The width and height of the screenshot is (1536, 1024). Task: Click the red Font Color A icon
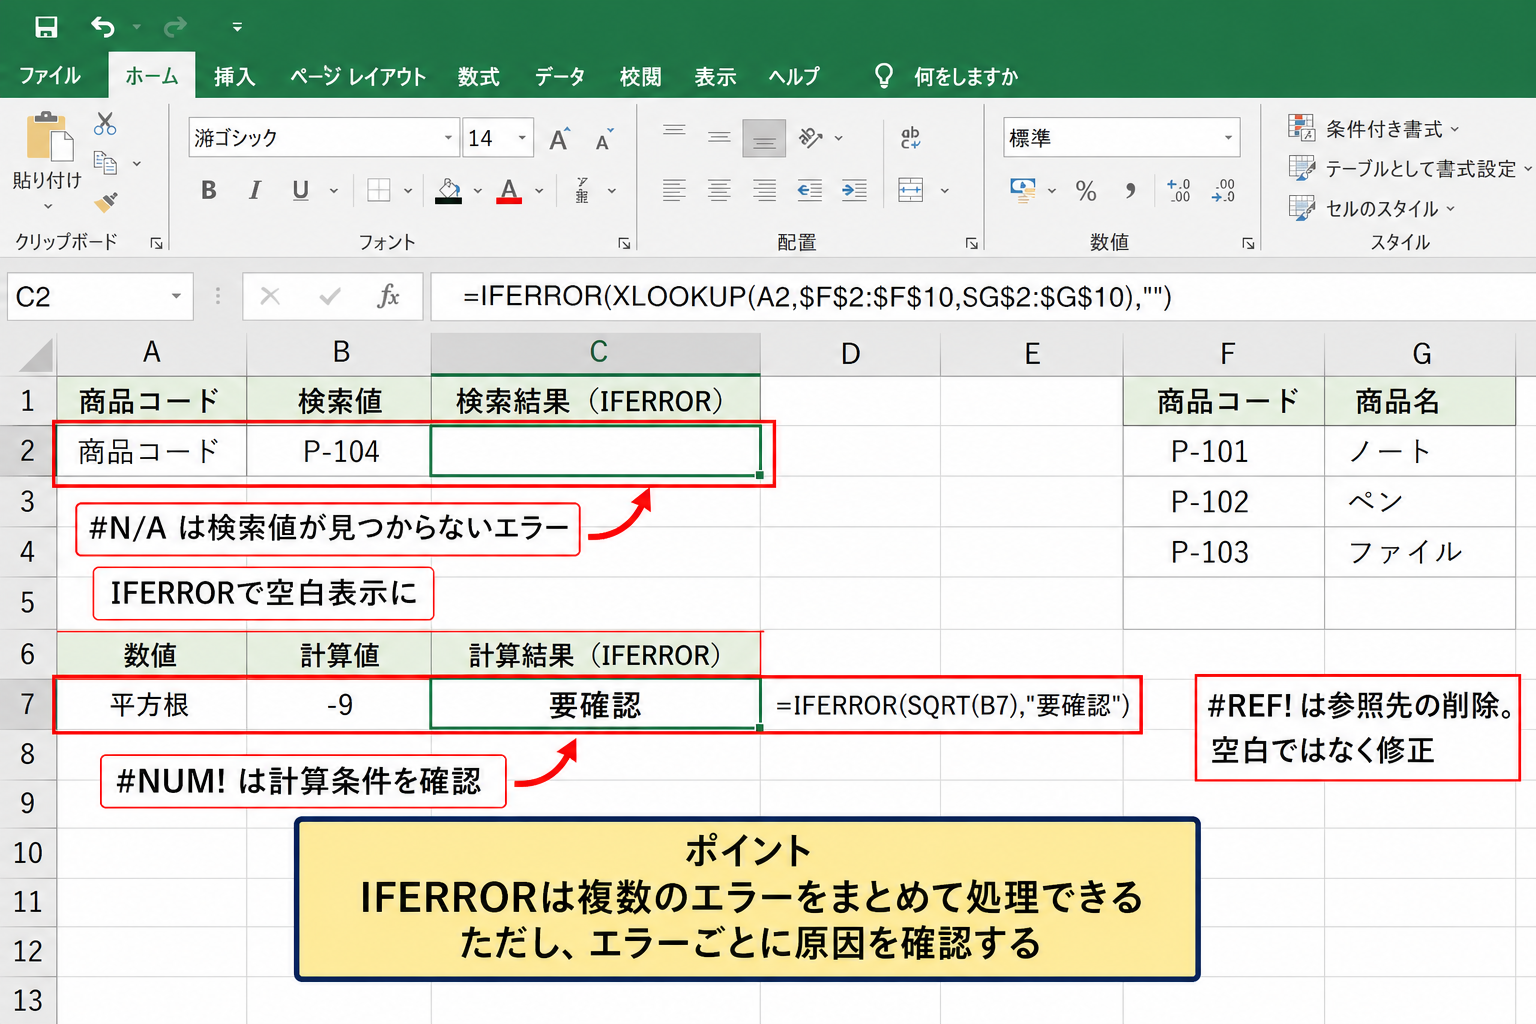pos(509,190)
